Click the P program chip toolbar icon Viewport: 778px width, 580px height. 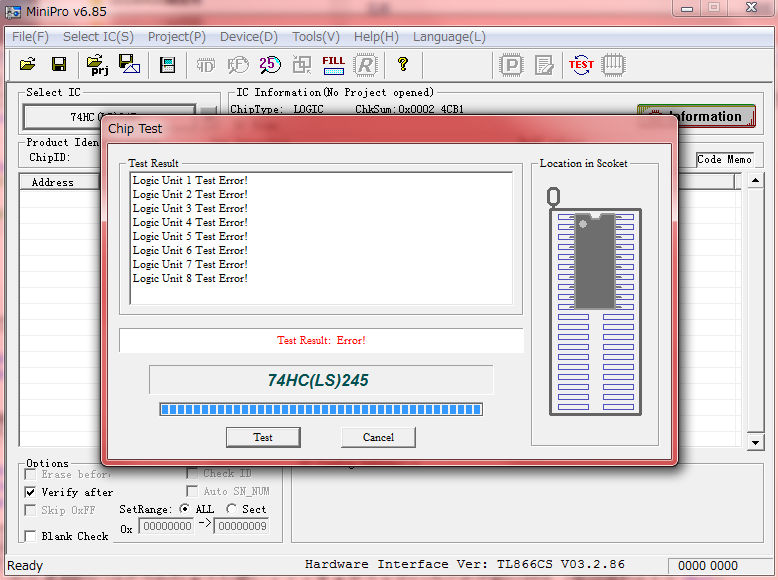[x=512, y=65]
